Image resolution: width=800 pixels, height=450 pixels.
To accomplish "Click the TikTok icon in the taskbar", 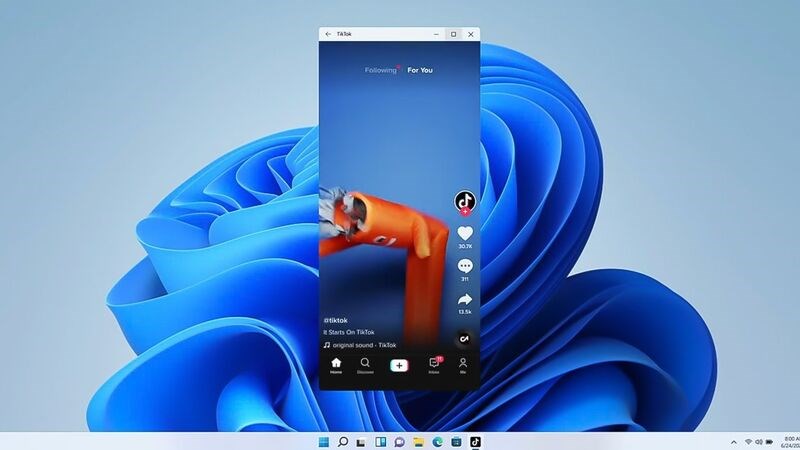I will point(476,441).
